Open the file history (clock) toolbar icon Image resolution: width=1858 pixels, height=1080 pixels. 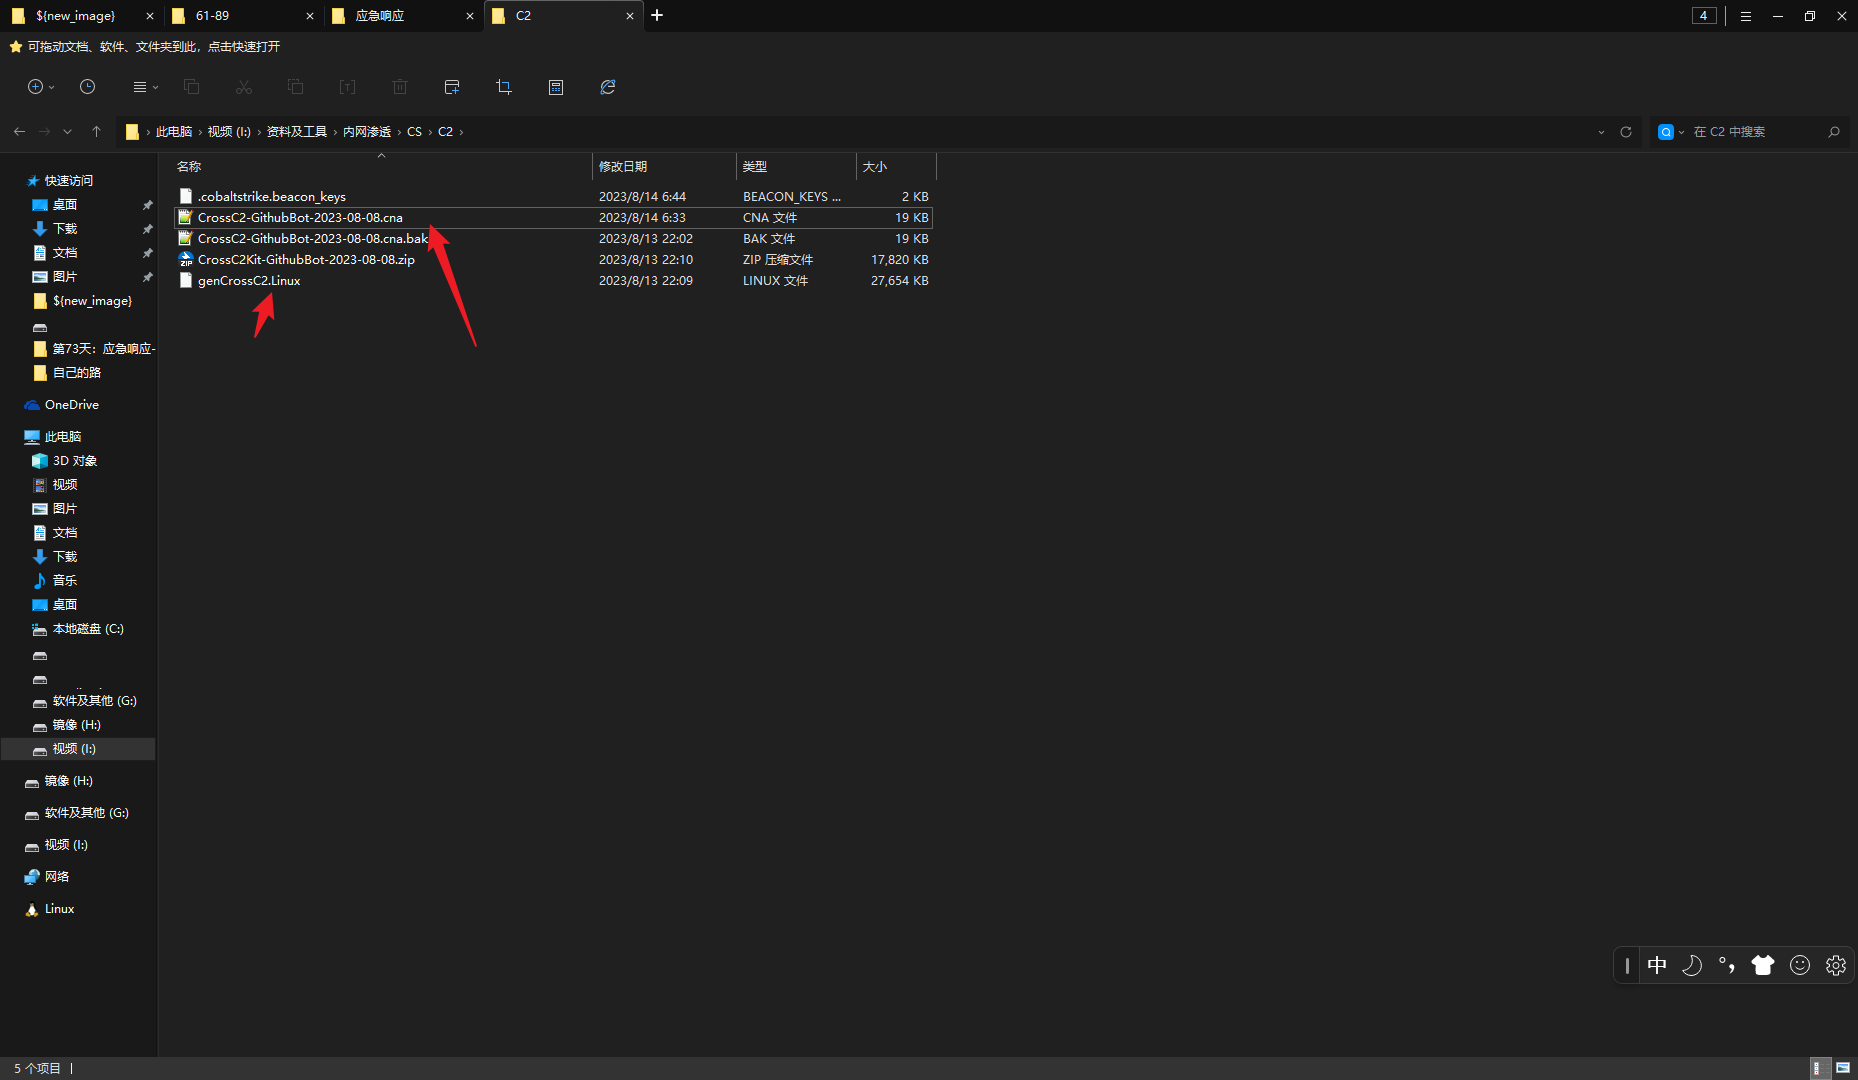pos(87,87)
